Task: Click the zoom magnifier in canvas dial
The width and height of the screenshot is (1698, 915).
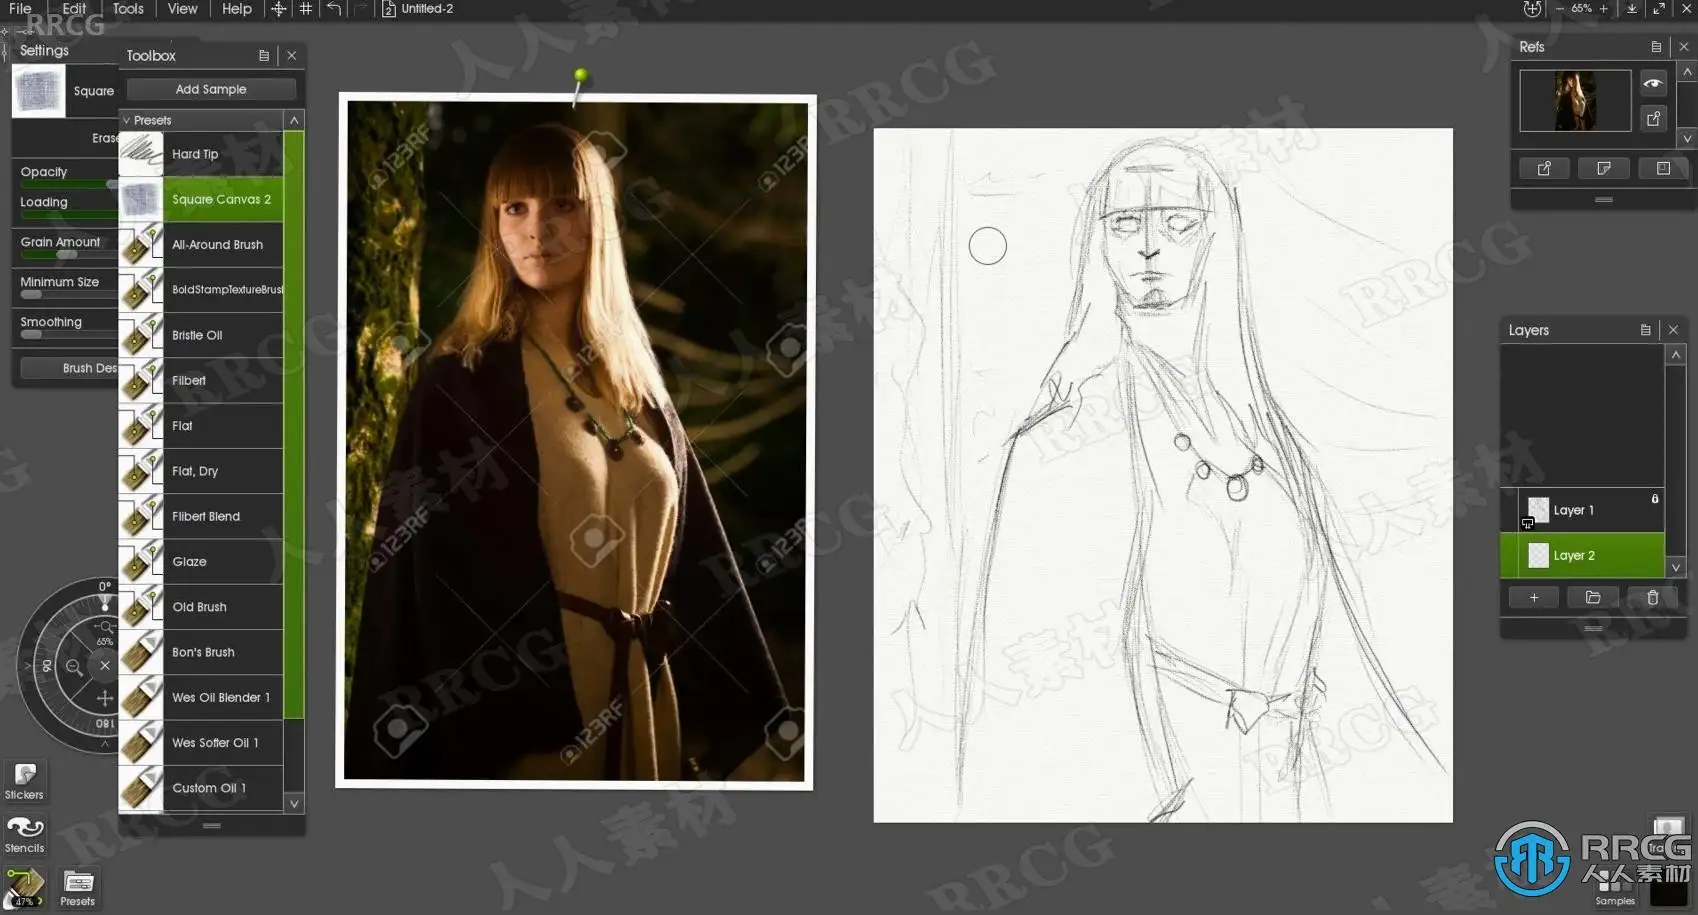Action: pos(74,667)
